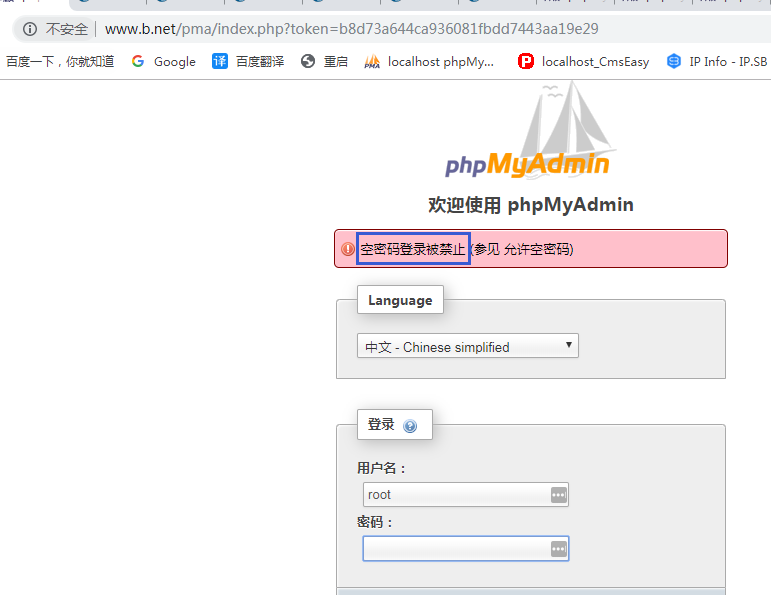Click the Language legend label

click(x=400, y=300)
